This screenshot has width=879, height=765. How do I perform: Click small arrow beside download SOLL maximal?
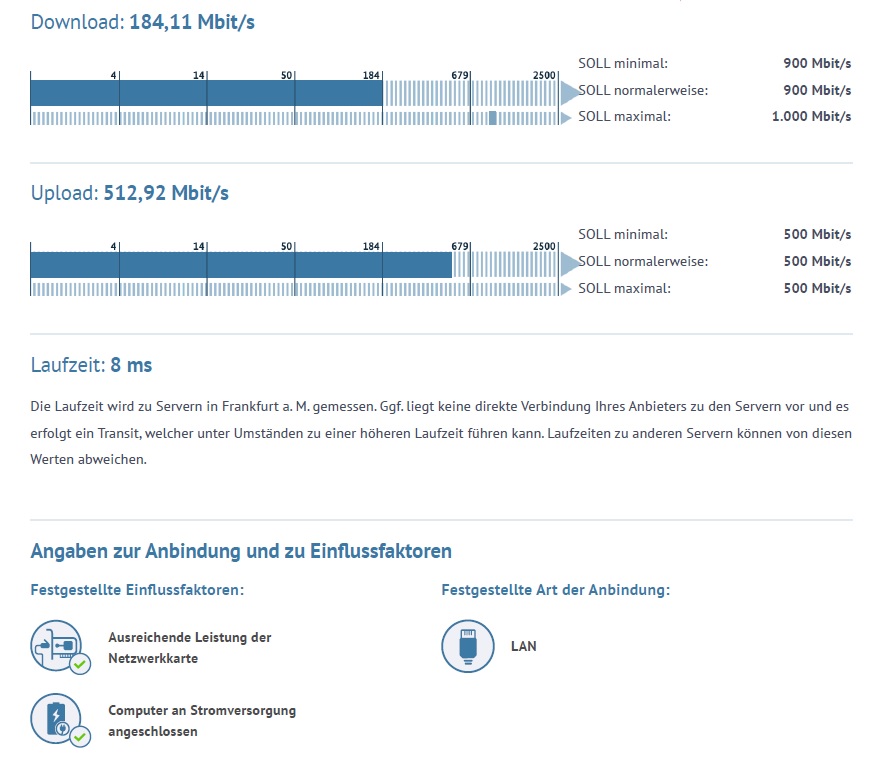click(566, 117)
